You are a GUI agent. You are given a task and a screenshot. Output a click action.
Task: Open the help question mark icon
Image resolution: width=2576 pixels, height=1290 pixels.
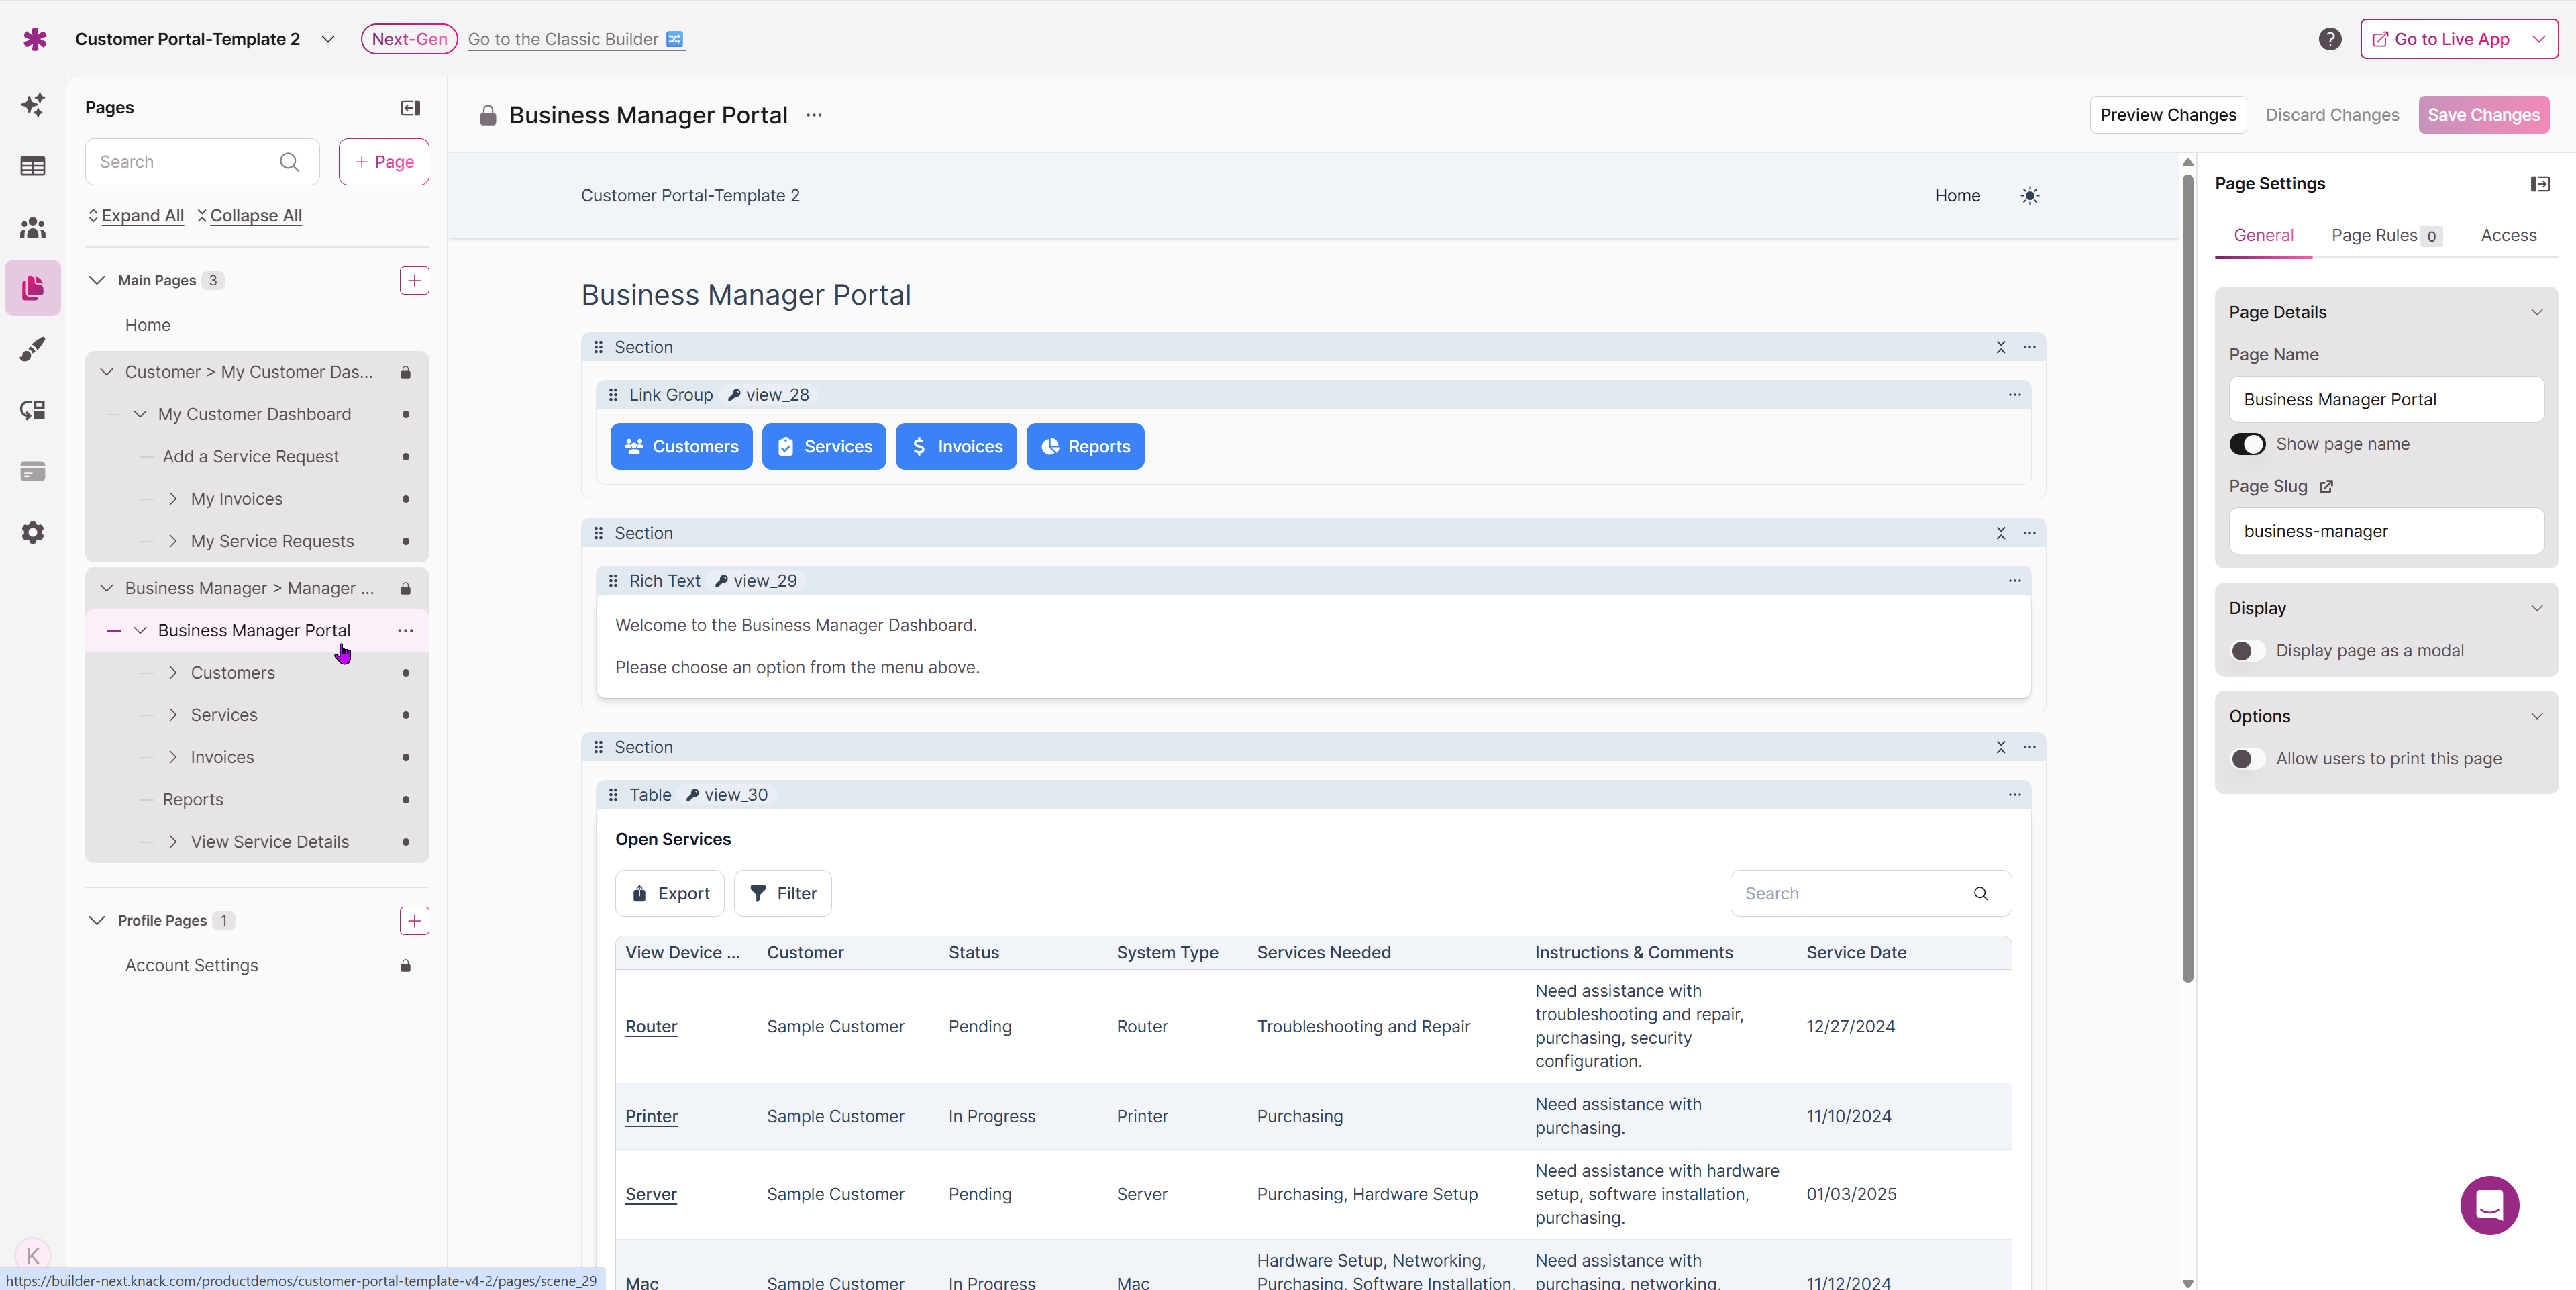point(2330,39)
